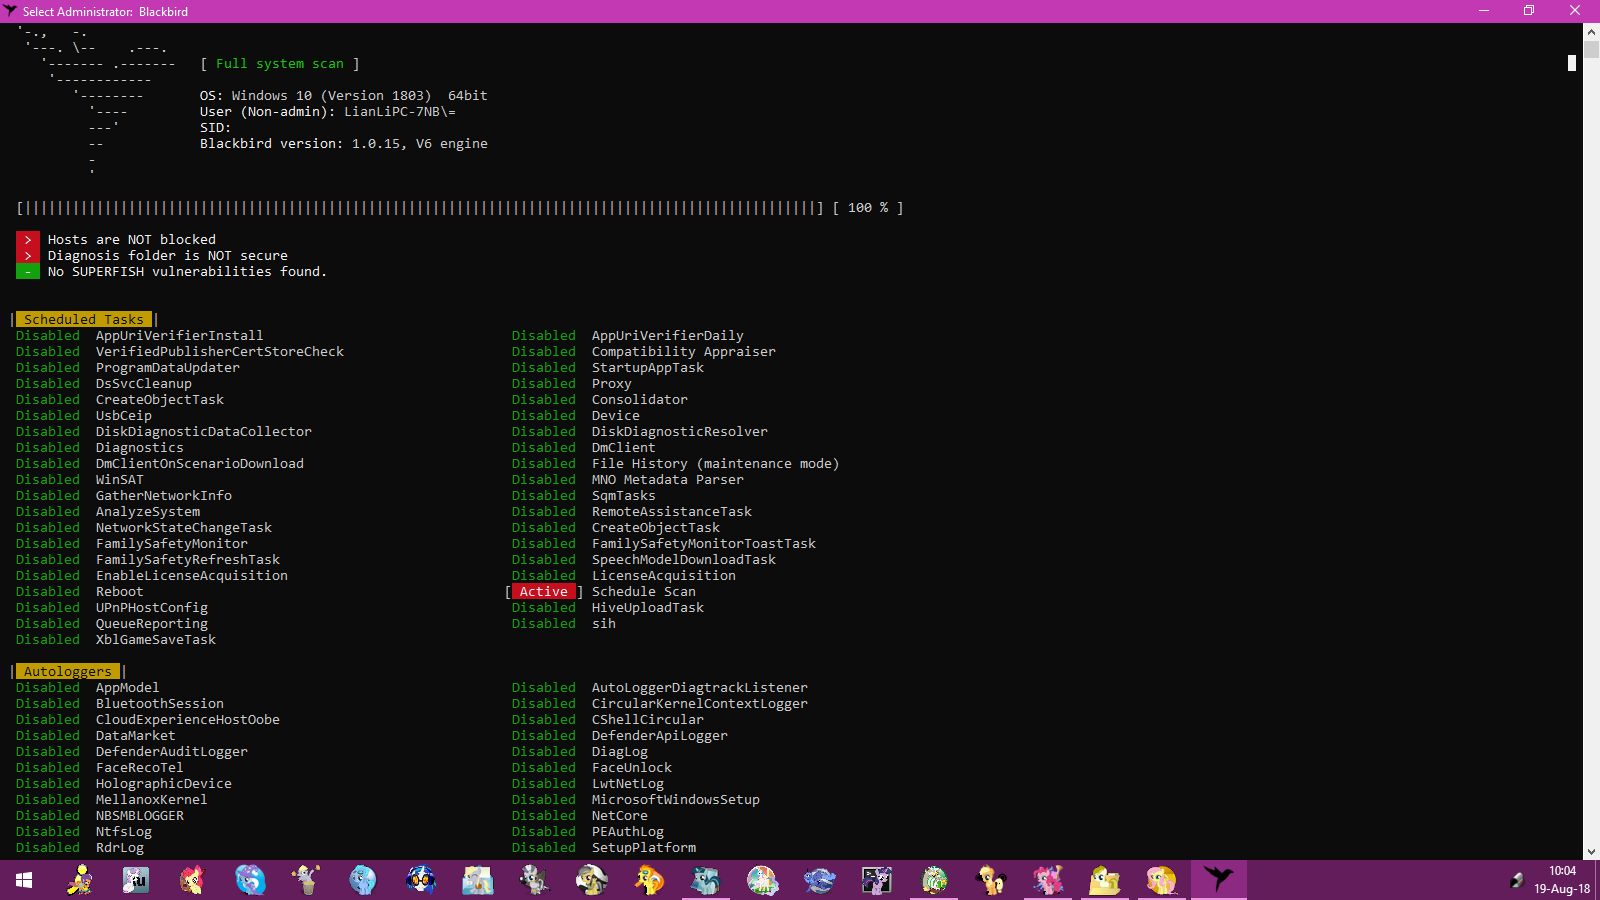Open the Derpy blue-folder taskbar icon
This screenshot has height=900, width=1600.
click(x=478, y=880)
